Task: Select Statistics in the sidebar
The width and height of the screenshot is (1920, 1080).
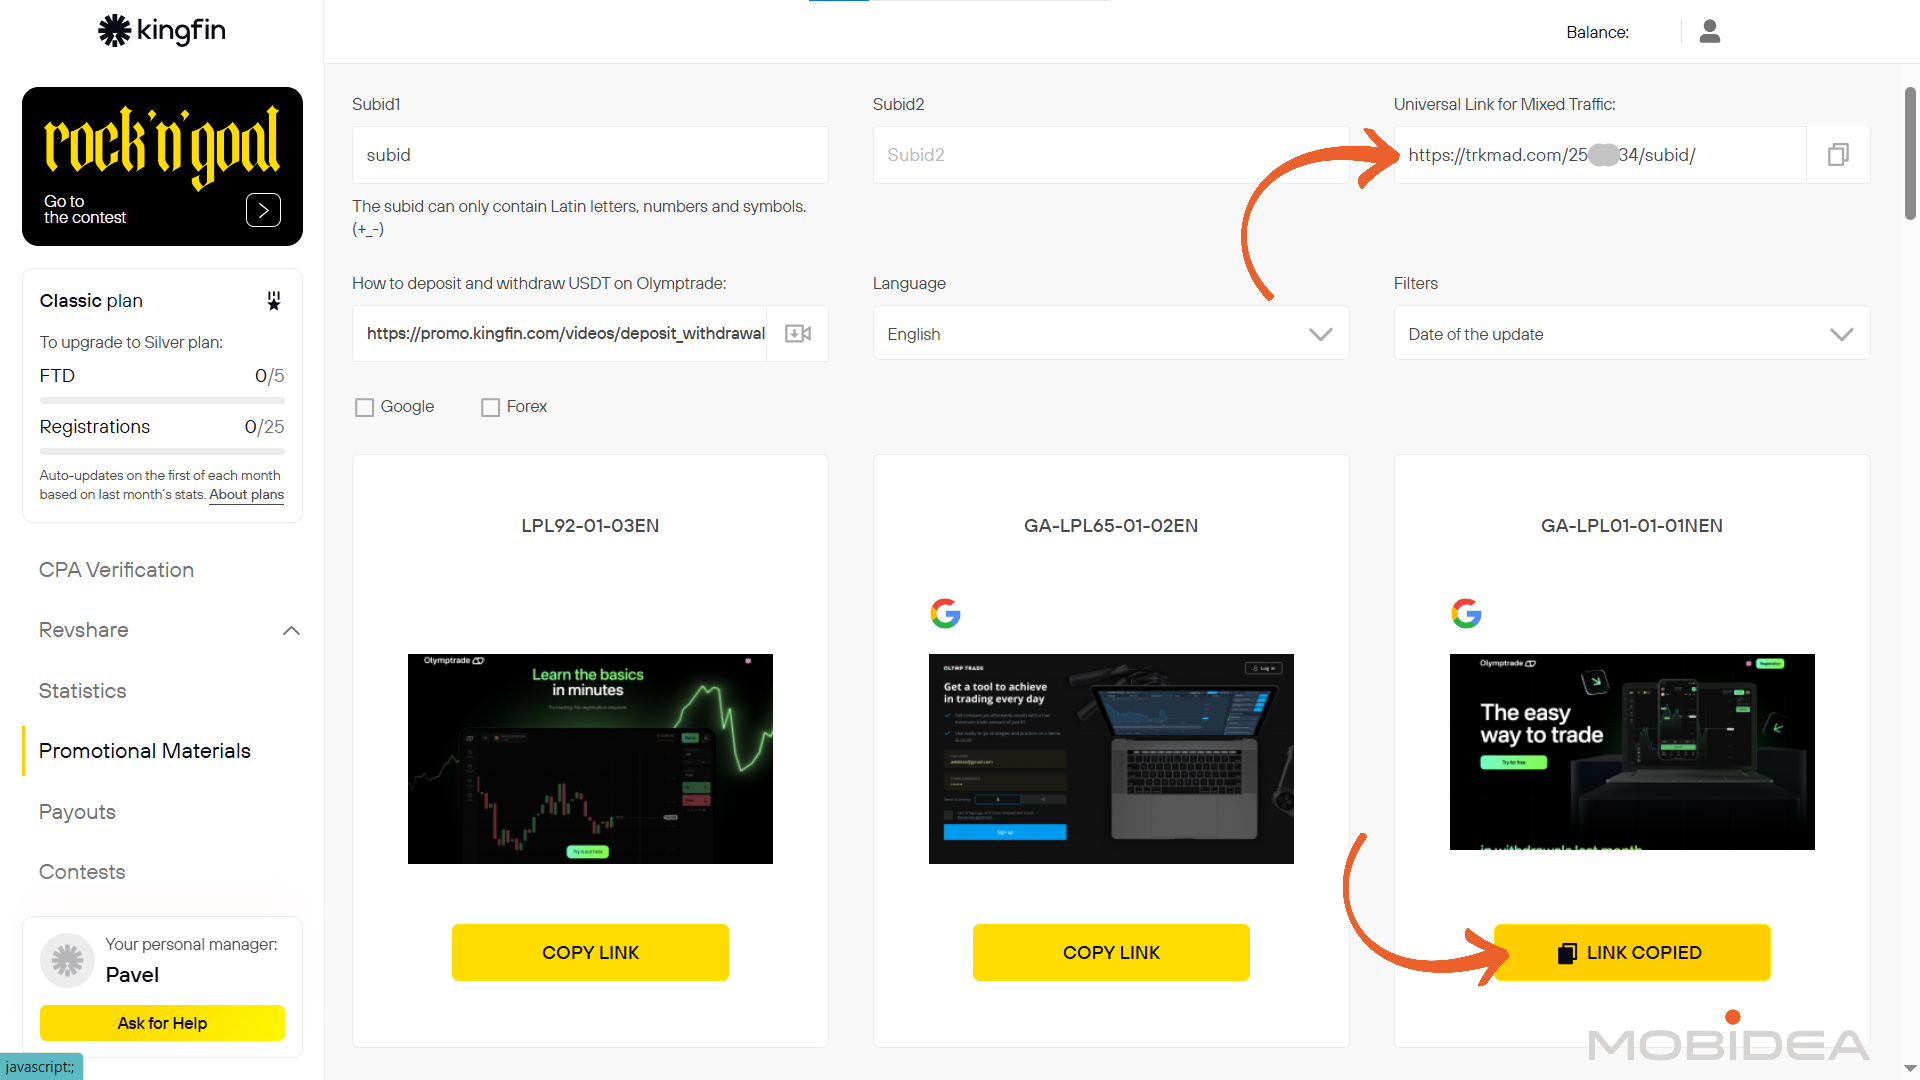Action: [x=82, y=690]
